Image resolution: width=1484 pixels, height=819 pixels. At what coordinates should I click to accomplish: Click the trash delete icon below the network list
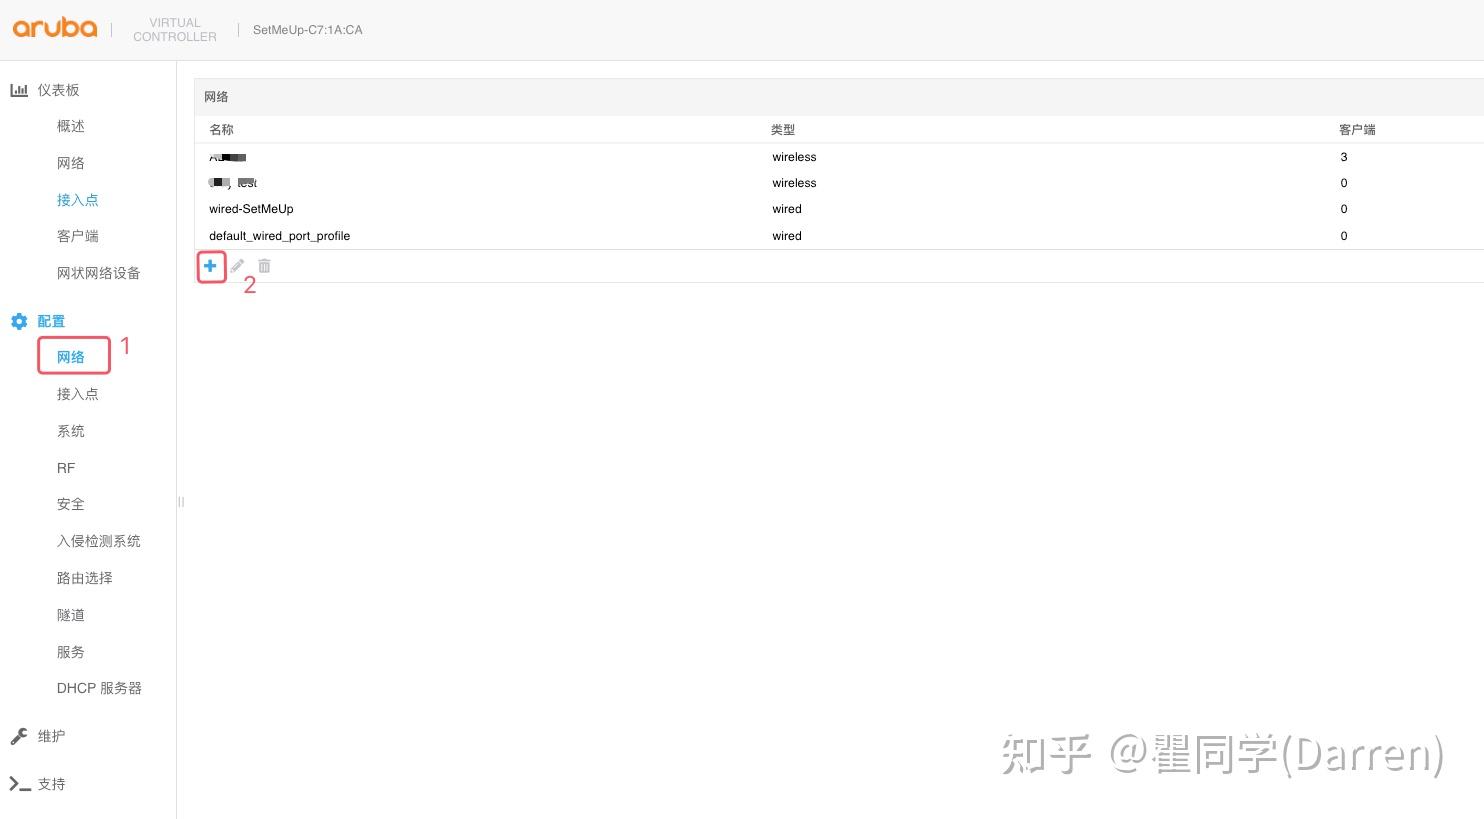263,266
